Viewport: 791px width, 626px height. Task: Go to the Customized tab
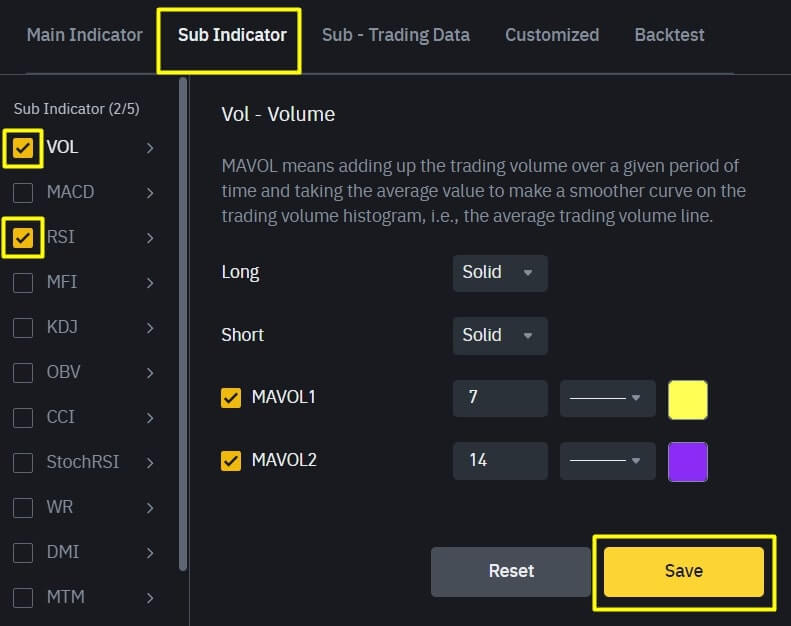point(552,35)
